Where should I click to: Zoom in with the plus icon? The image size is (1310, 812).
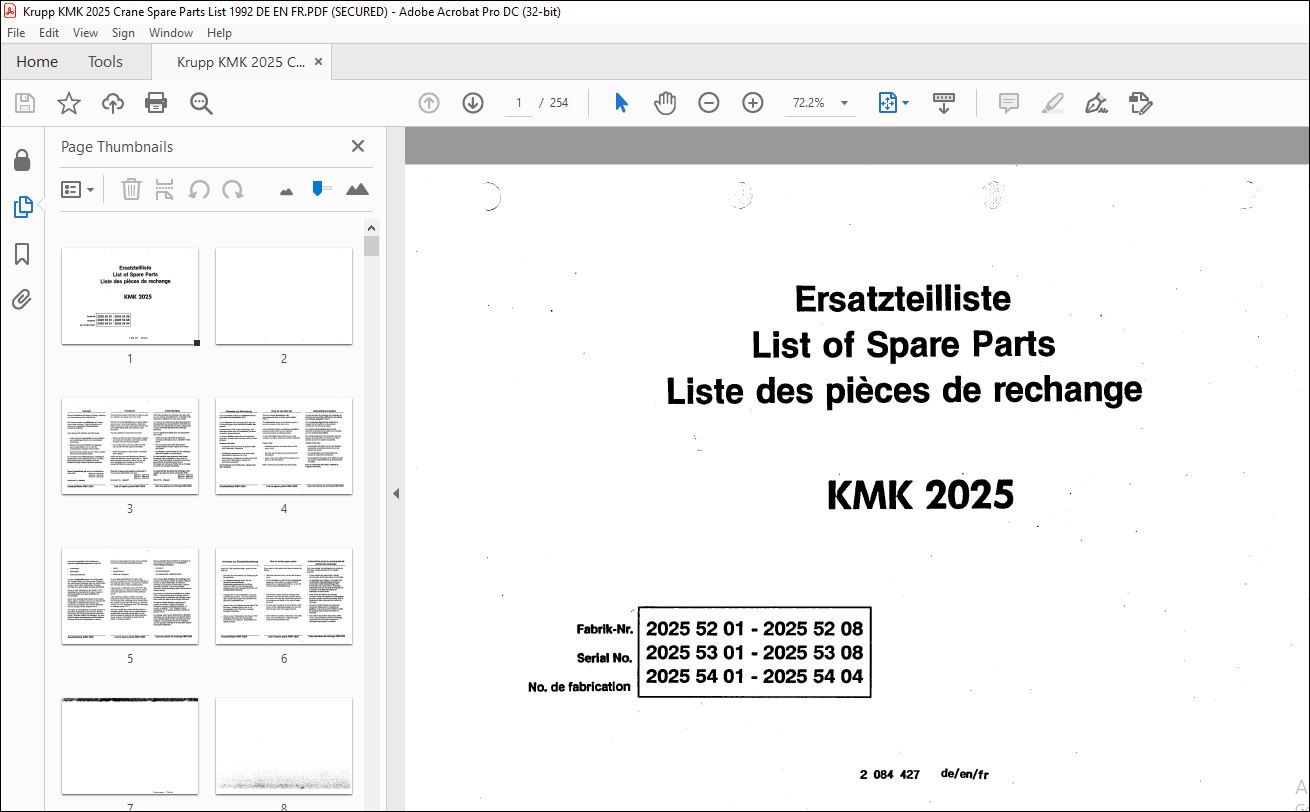(753, 103)
